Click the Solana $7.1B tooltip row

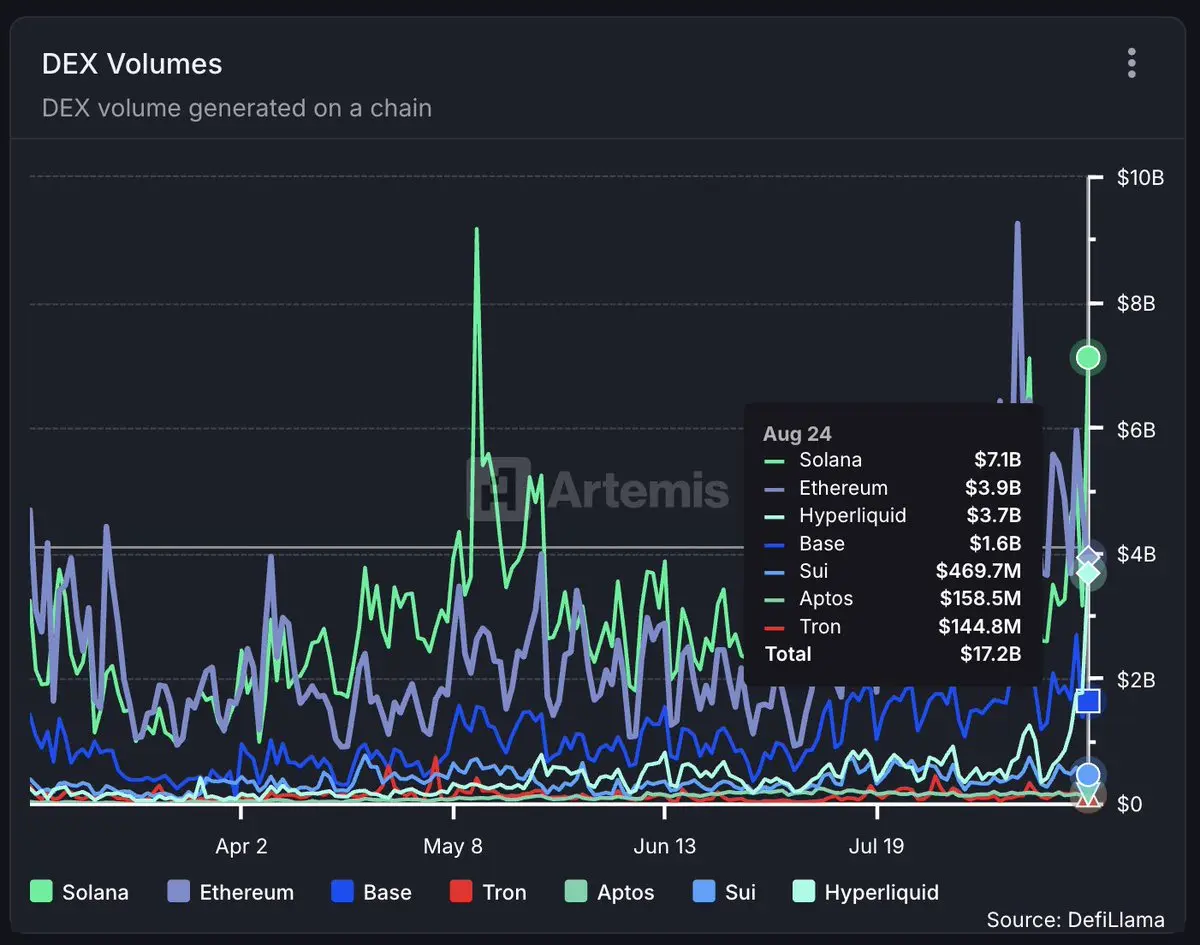[x=892, y=460]
